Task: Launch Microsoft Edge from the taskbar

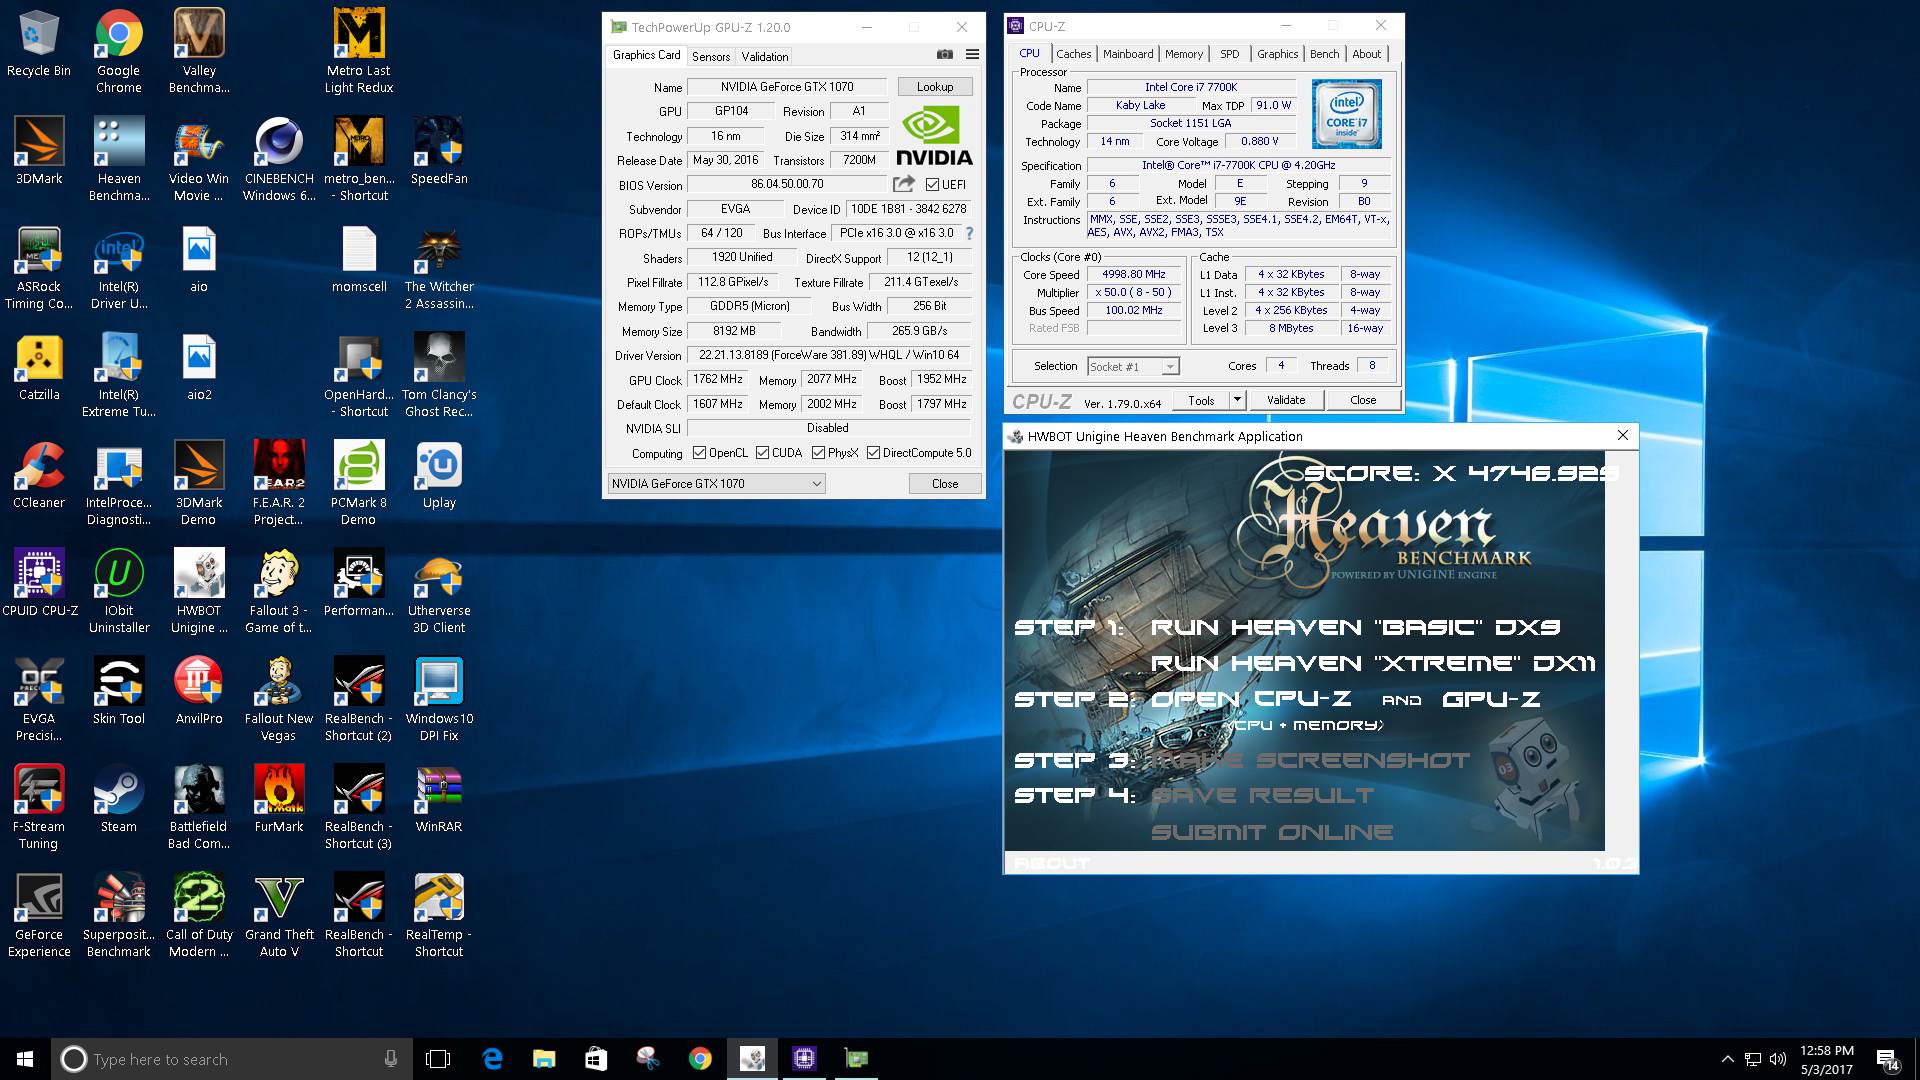Action: point(492,1059)
